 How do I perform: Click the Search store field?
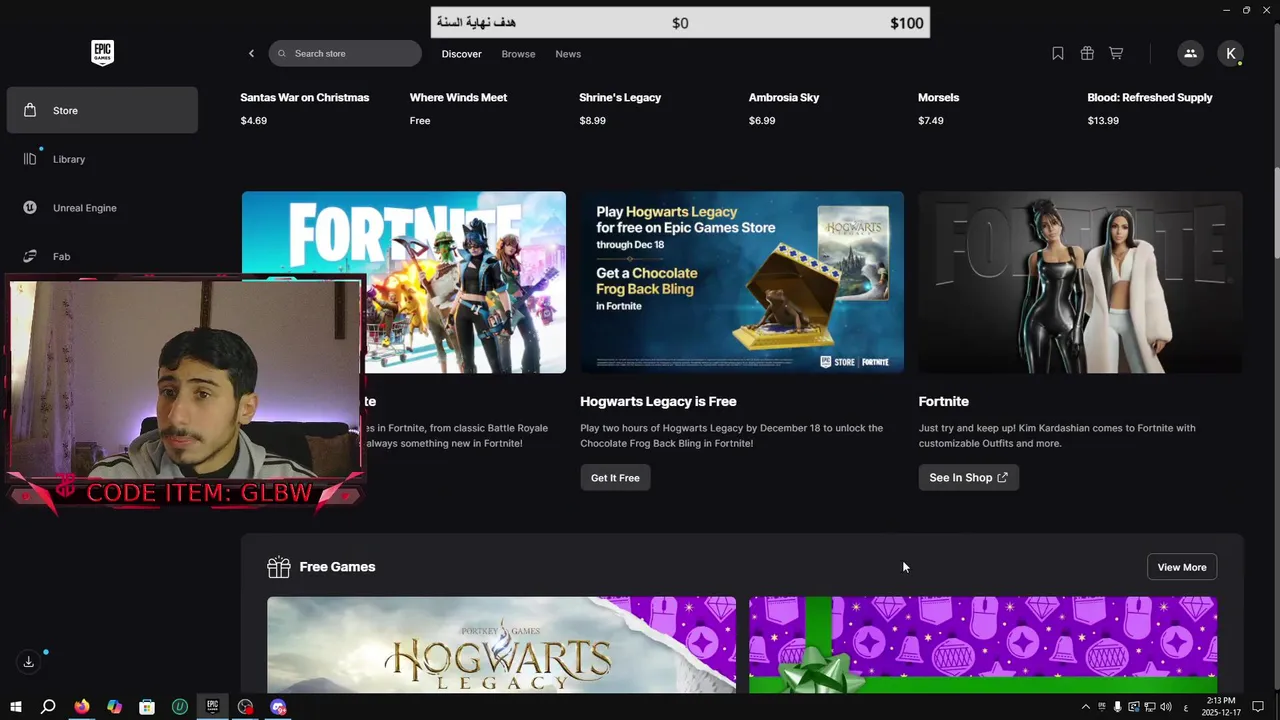coord(345,53)
